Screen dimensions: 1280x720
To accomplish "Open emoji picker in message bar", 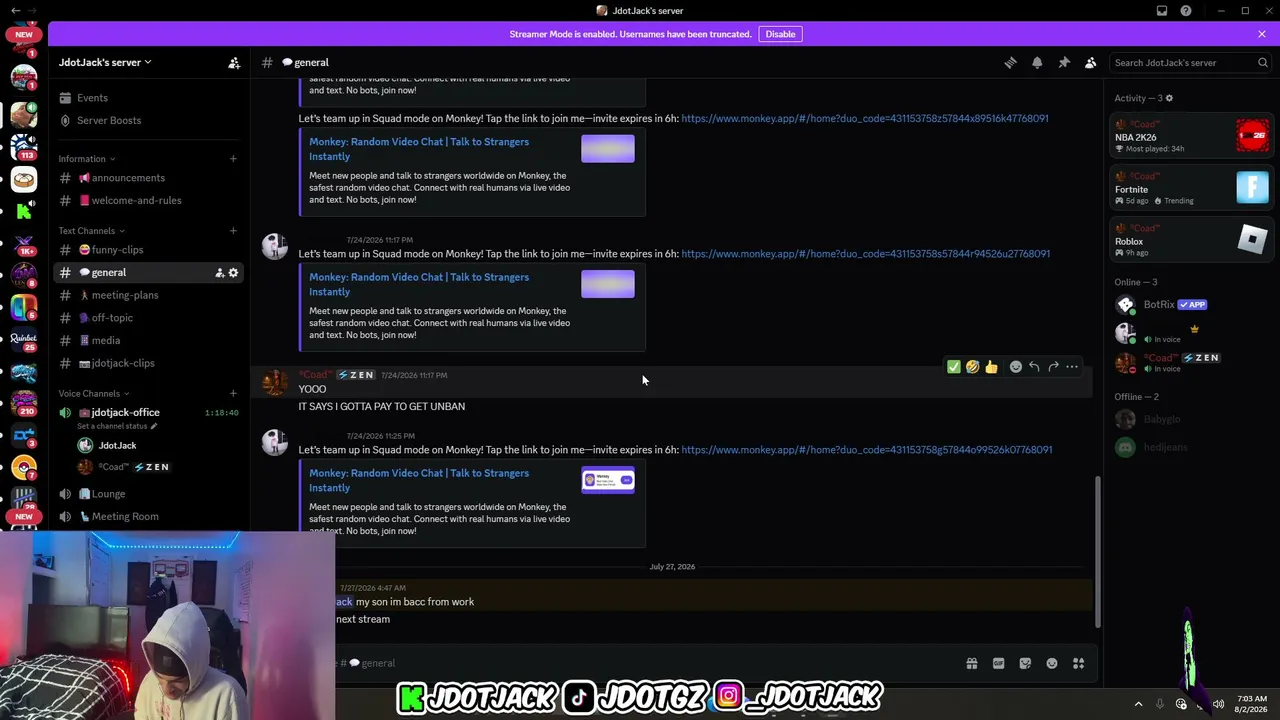I will click(1052, 663).
